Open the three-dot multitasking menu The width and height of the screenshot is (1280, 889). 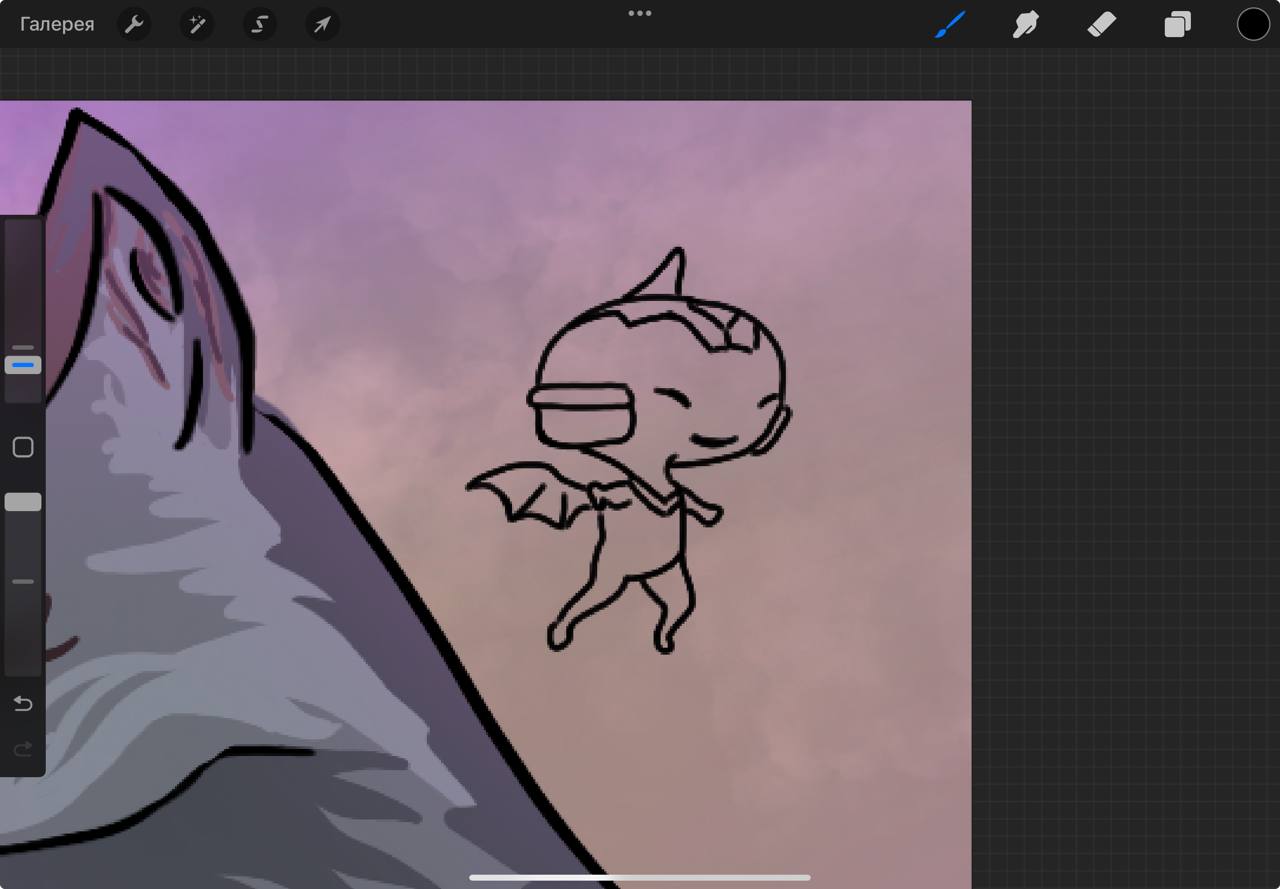point(640,13)
